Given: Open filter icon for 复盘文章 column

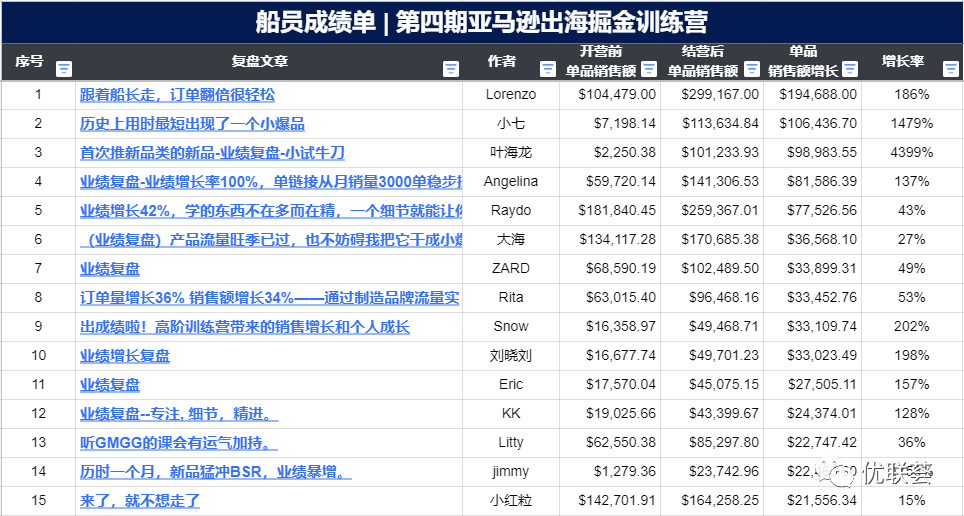Looking at the screenshot, I should 451,69.
